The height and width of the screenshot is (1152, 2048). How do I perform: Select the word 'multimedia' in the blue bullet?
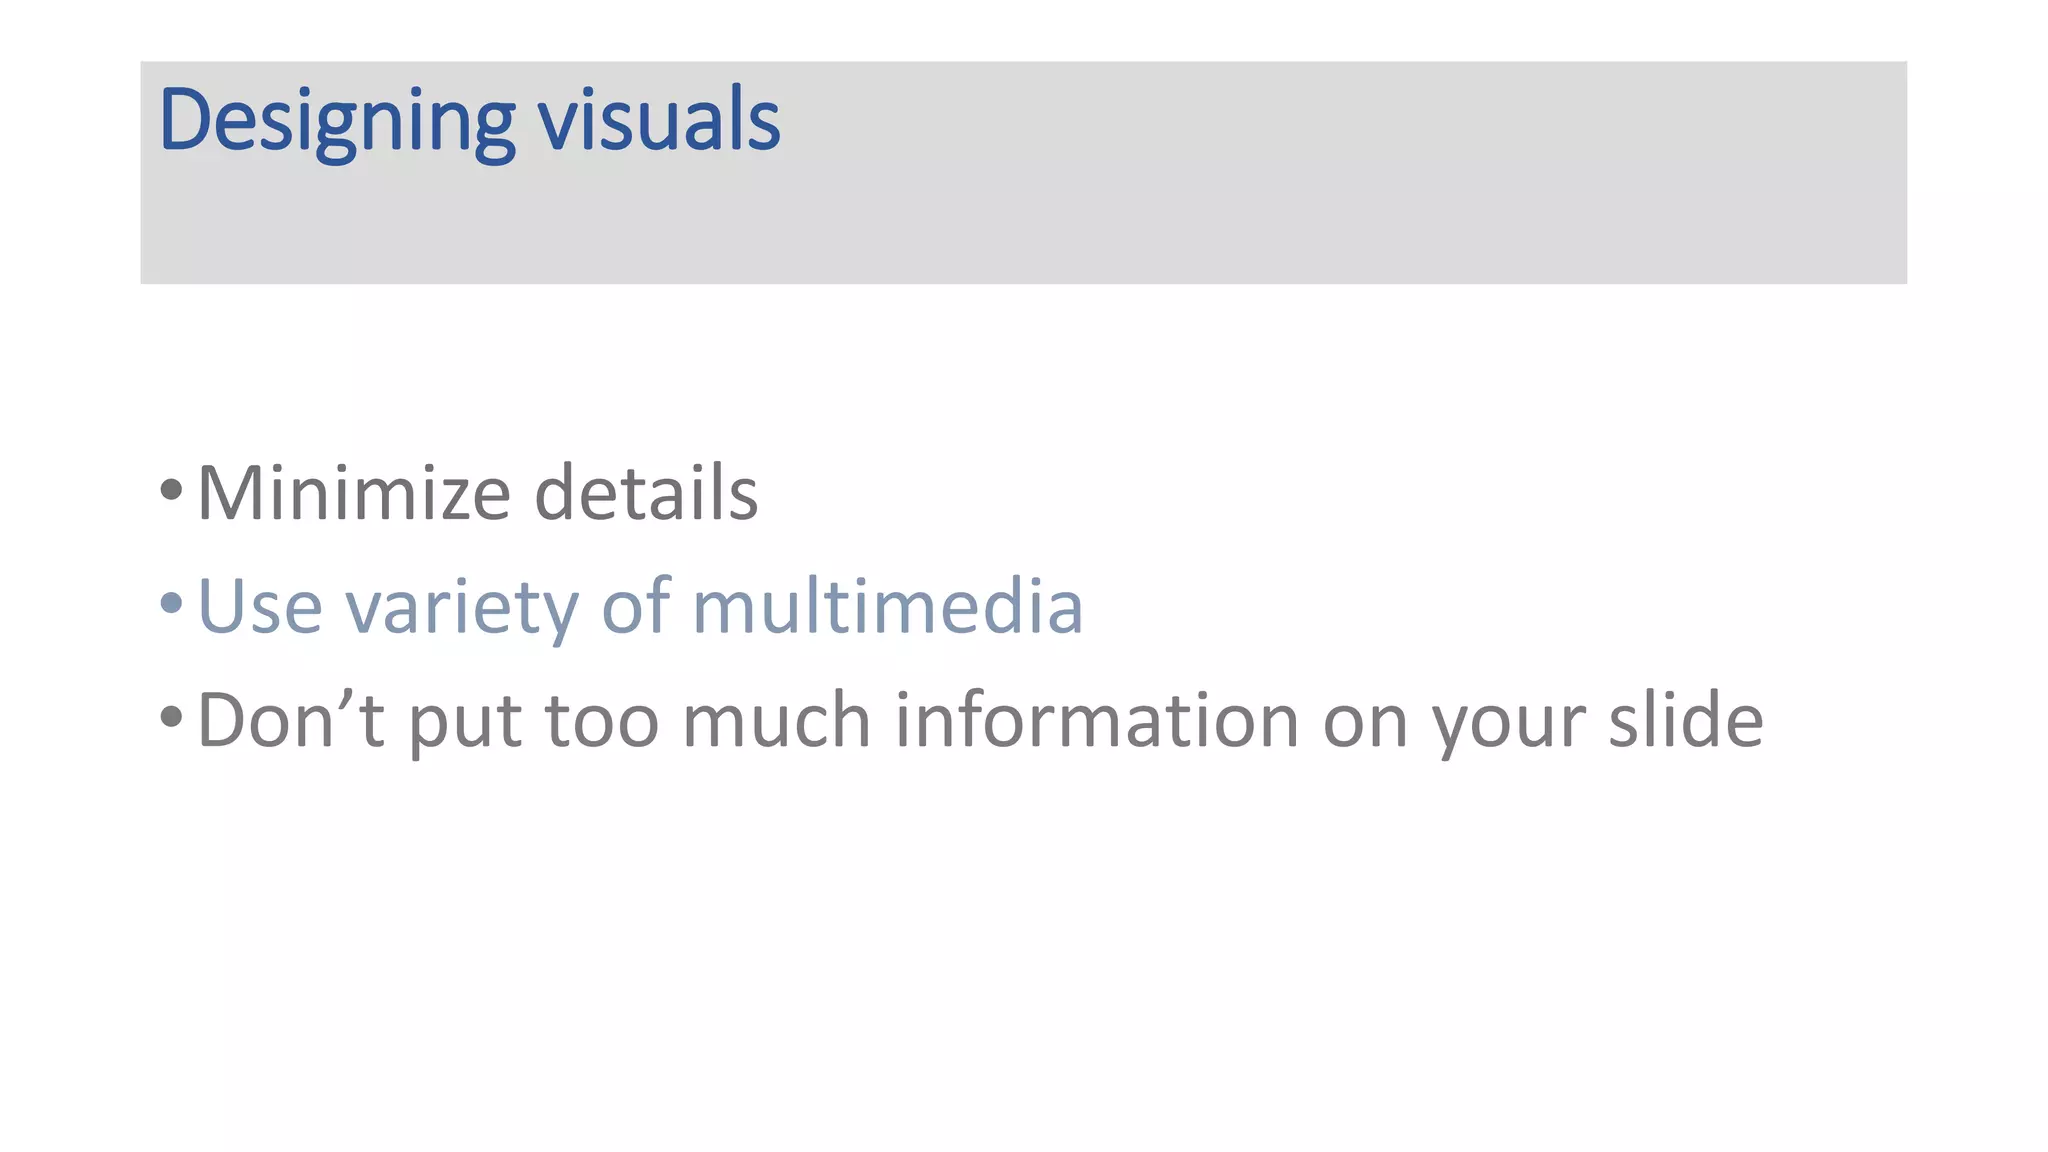pos(887,605)
